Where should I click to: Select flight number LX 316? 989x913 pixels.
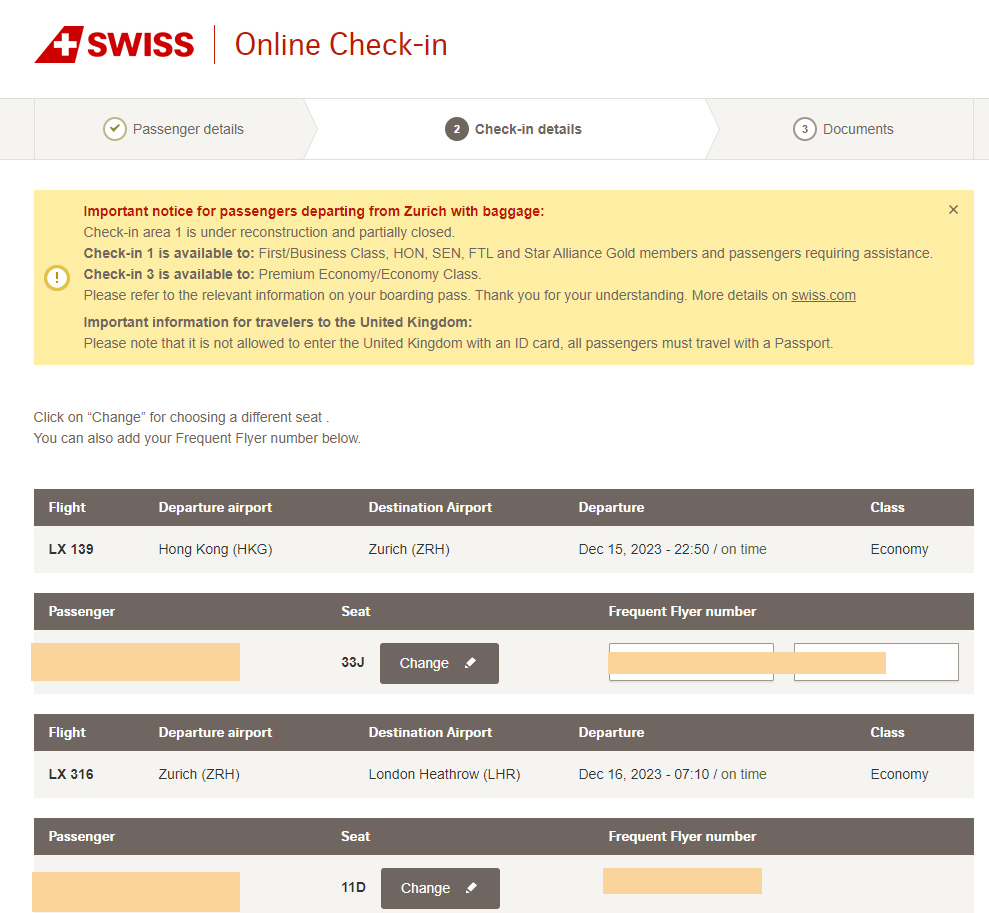(x=71, y=774)
